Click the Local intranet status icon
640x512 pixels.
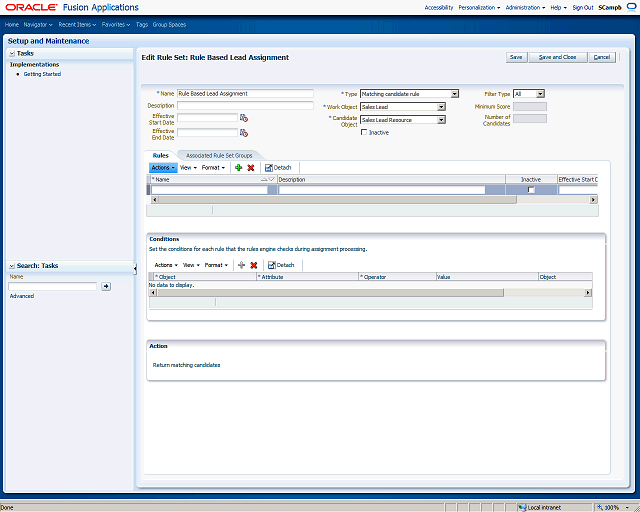(522, 508)
